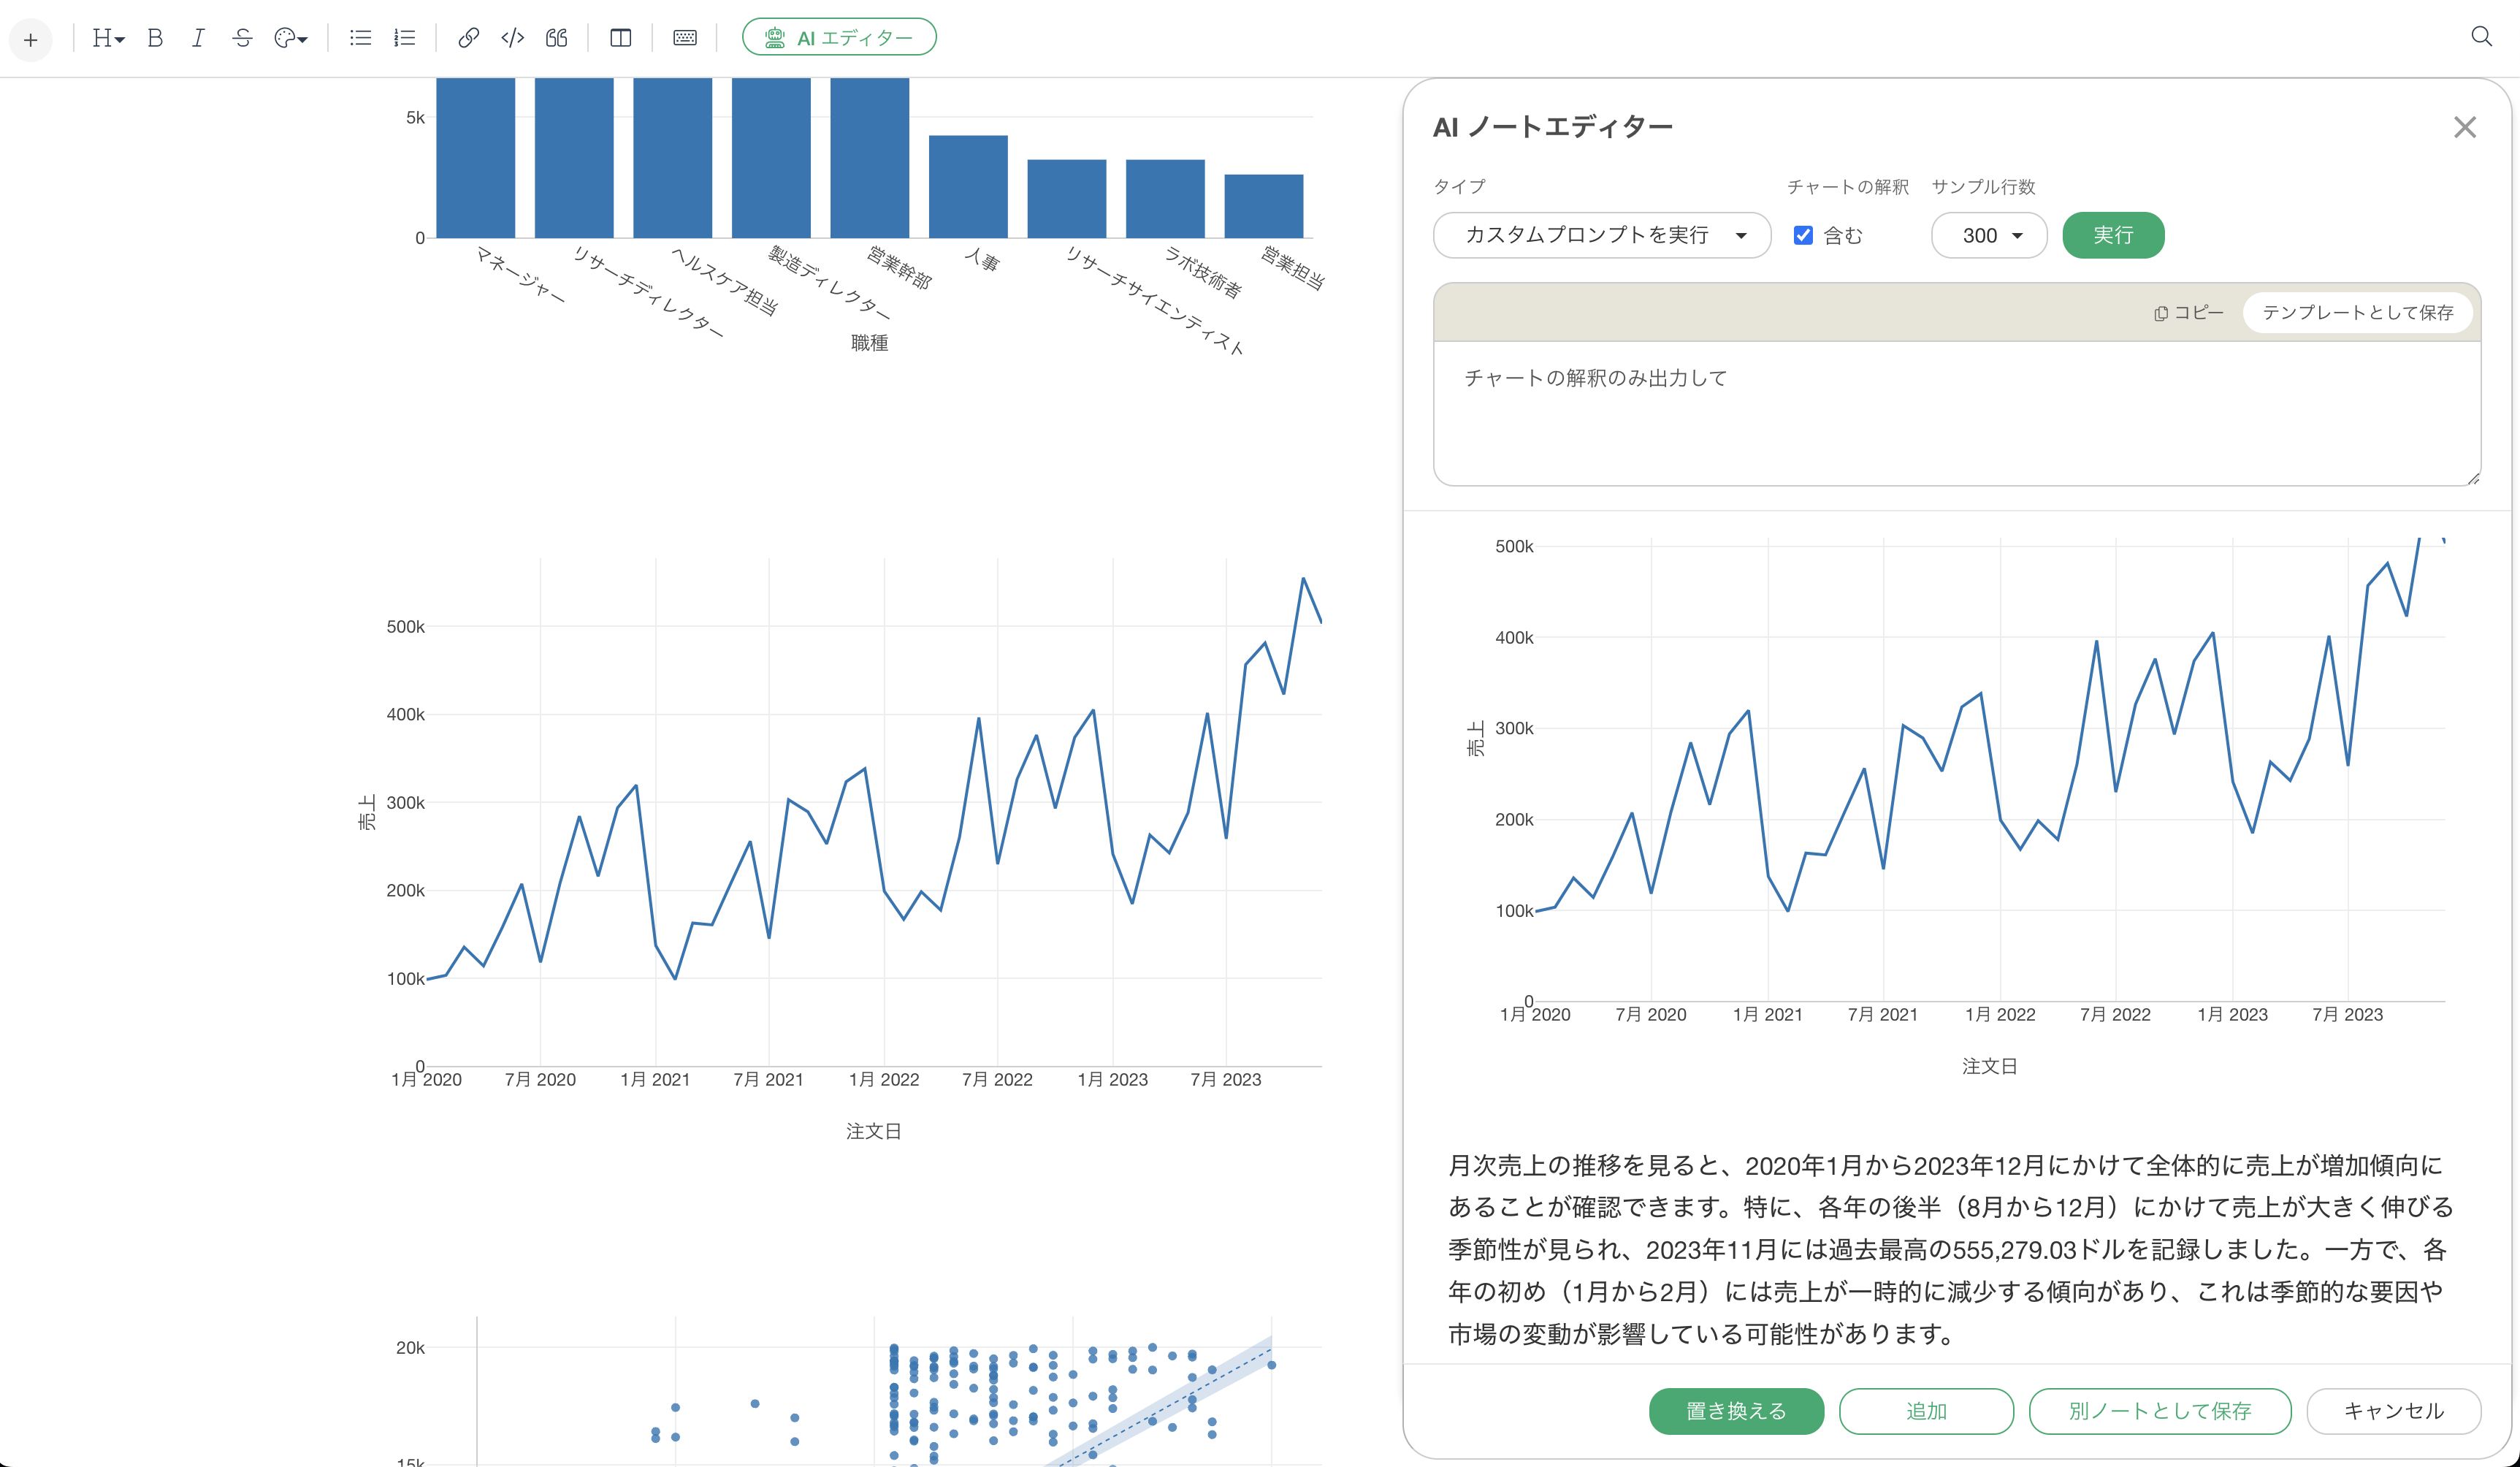Open the カスタムプロンプトを実行 type dropdown
Screen dimensions: 2520x1467
[x=1601, y=235]
